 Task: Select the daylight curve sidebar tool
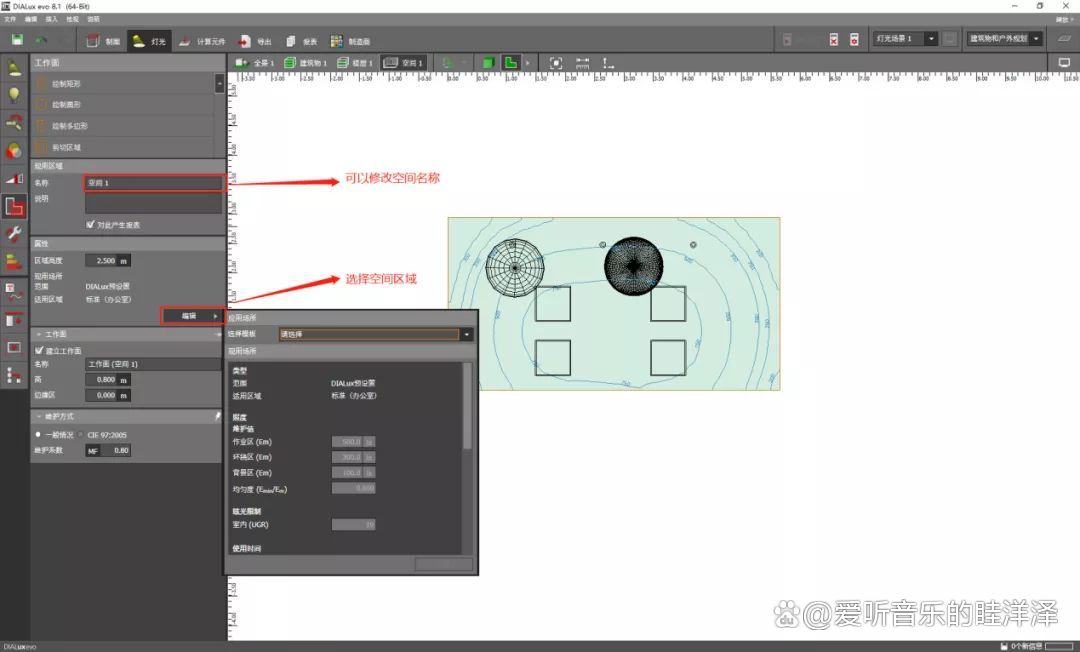click(x=14, y=292)
